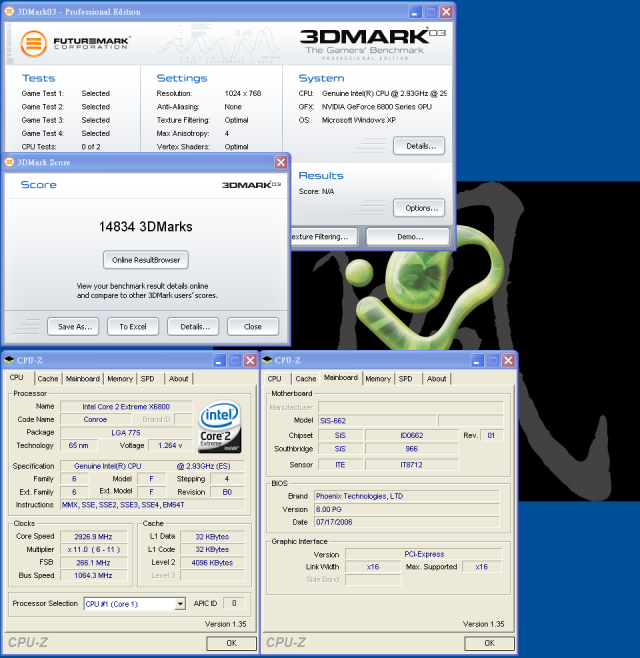This screenshot has height=658, width=640.
Task: Click the motherboard Model field SIS-662
Action: (x=377, y=420)
